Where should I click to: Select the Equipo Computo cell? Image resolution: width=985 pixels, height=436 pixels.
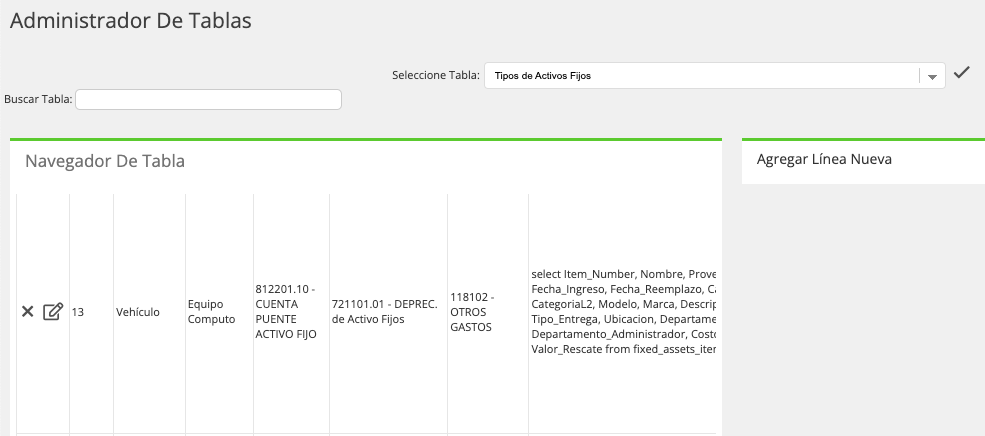tap(212, 312)
